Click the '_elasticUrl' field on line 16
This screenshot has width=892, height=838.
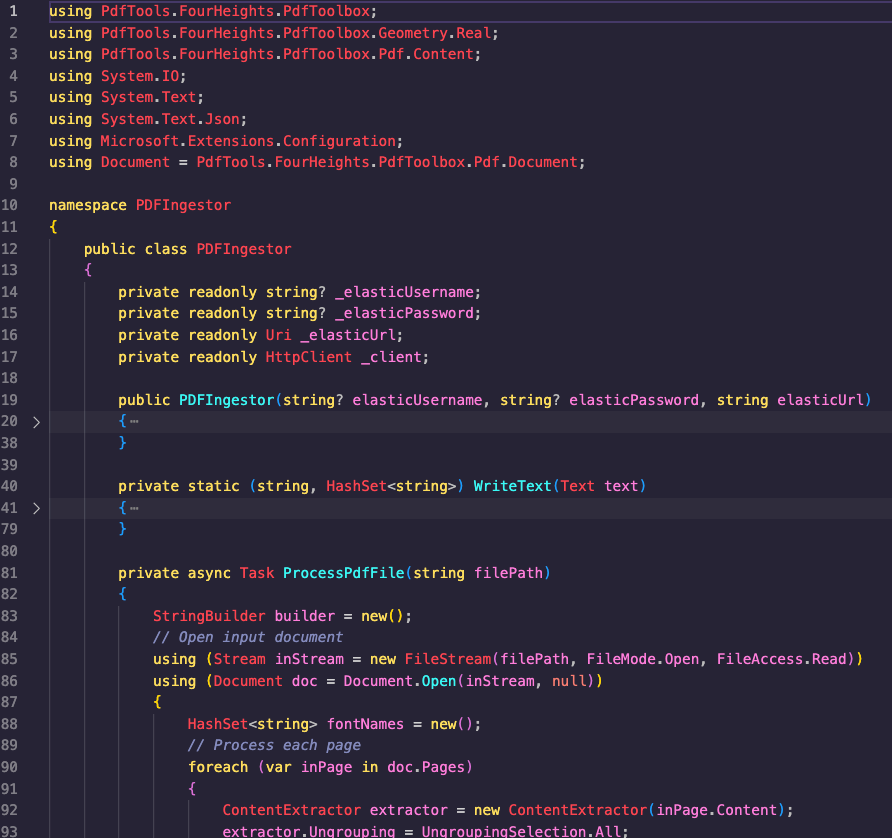(348, 335)
